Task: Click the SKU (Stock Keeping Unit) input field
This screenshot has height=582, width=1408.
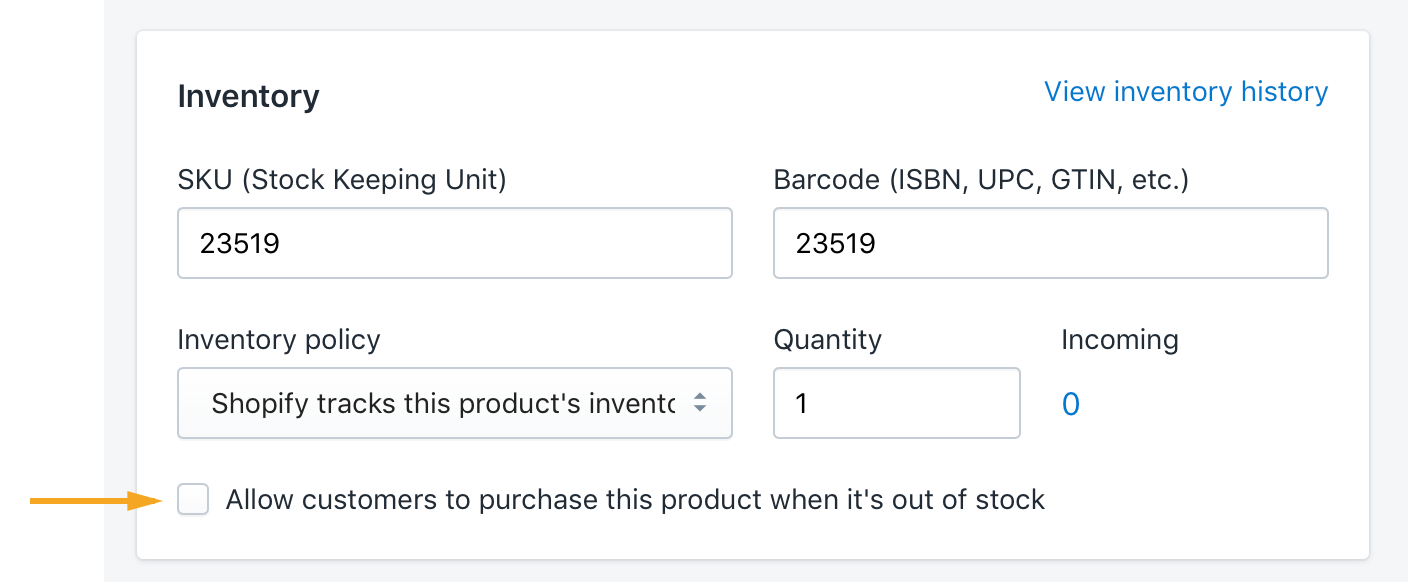Action: coord(454,243)
